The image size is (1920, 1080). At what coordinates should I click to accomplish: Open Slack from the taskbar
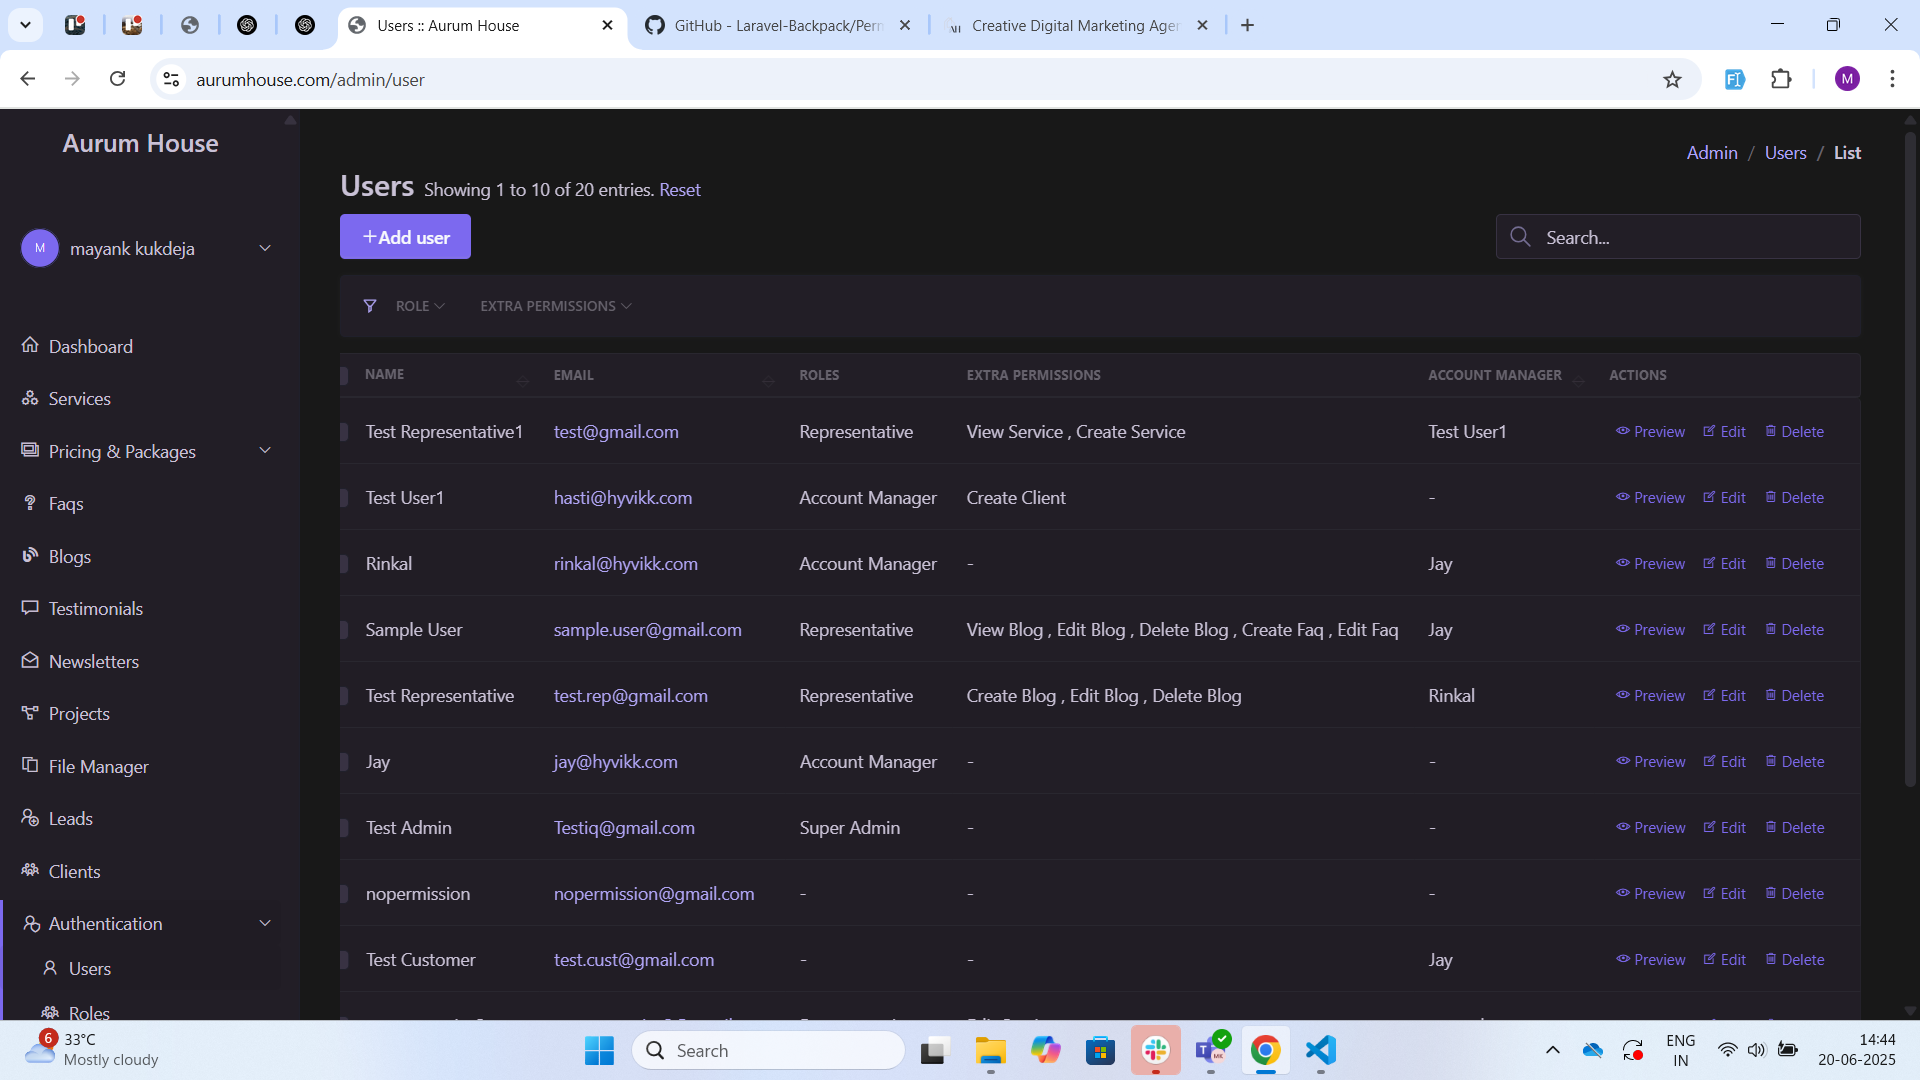1155,1050
